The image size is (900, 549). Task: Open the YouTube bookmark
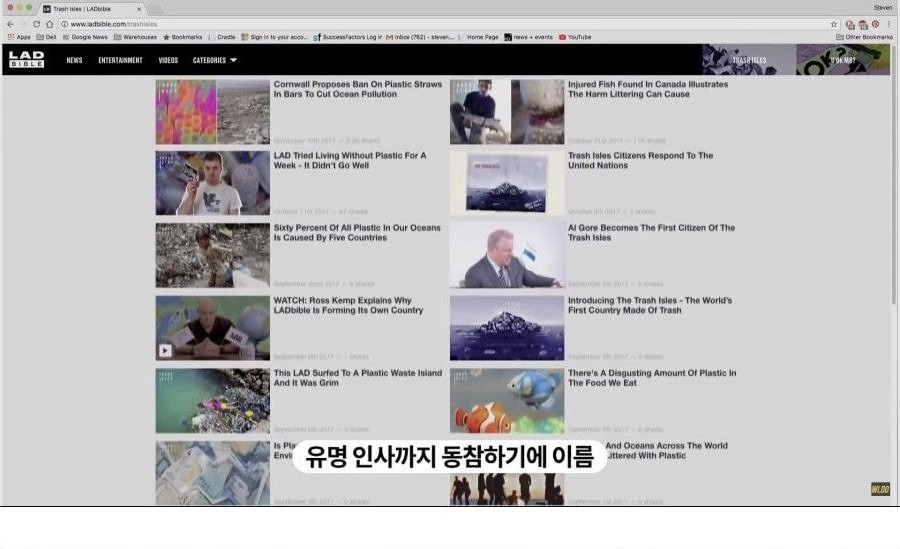pos(575,37)
